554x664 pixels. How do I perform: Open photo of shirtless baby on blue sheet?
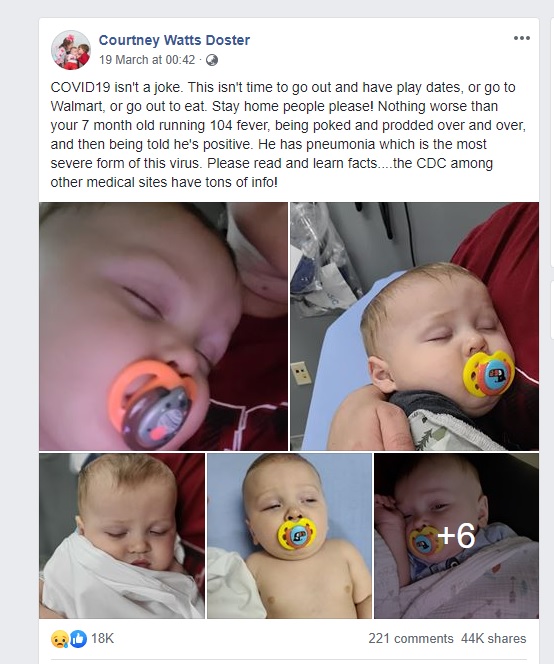[289, 536]
